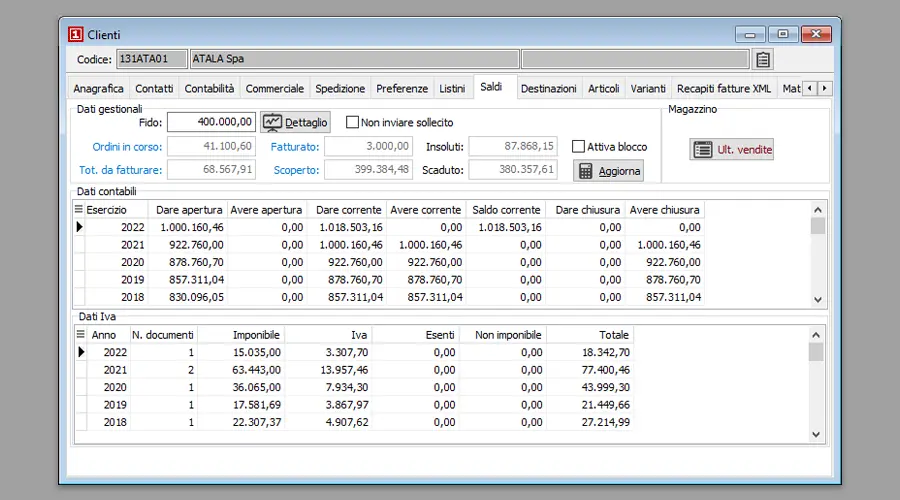Enable the Non inviare sollecito checkbox

tap(352, 122)
